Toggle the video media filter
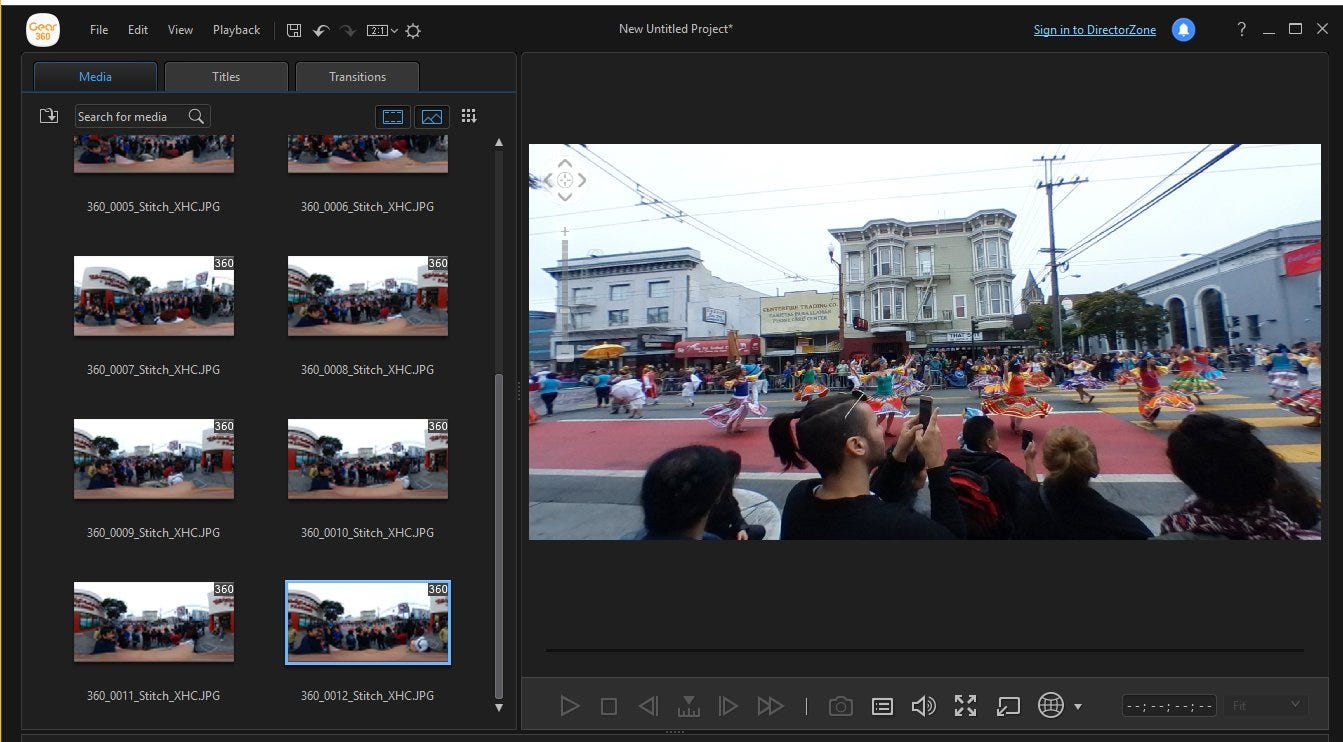Image resolution: width=1343 pixels, height=742 pixels. tap(393, 117)
